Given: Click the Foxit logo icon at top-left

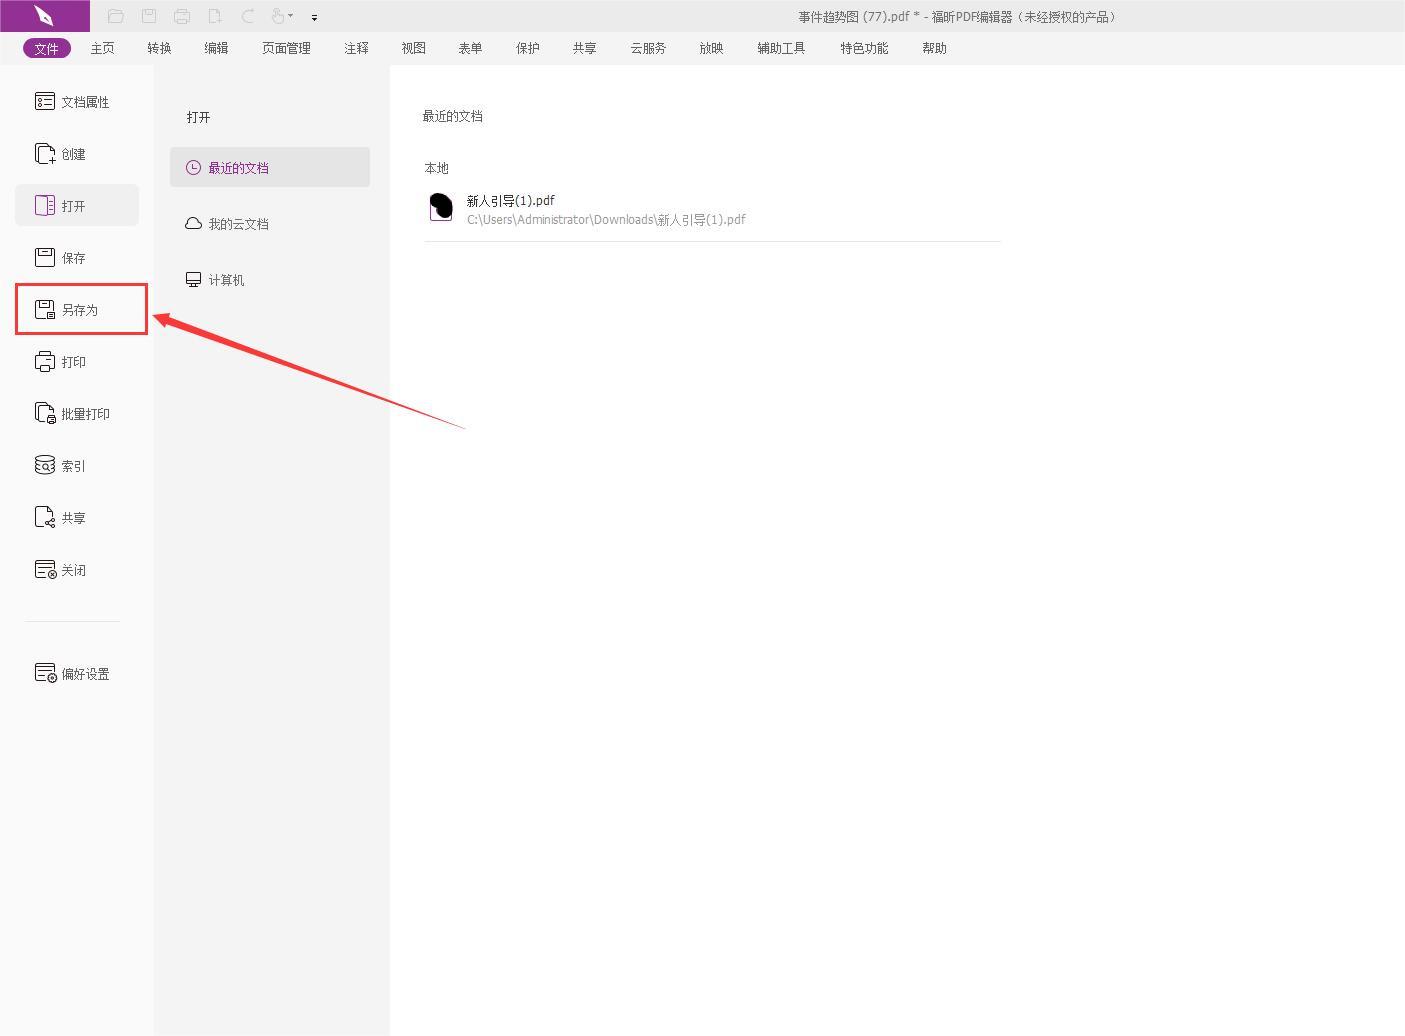Looking at the screenshot, I should 44,16.
